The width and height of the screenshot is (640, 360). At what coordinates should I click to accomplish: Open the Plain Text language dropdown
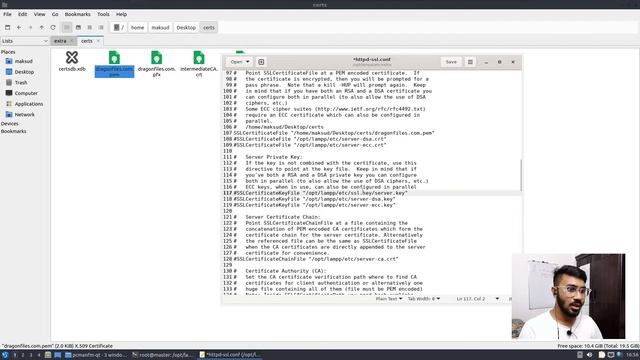click(389, 299)
